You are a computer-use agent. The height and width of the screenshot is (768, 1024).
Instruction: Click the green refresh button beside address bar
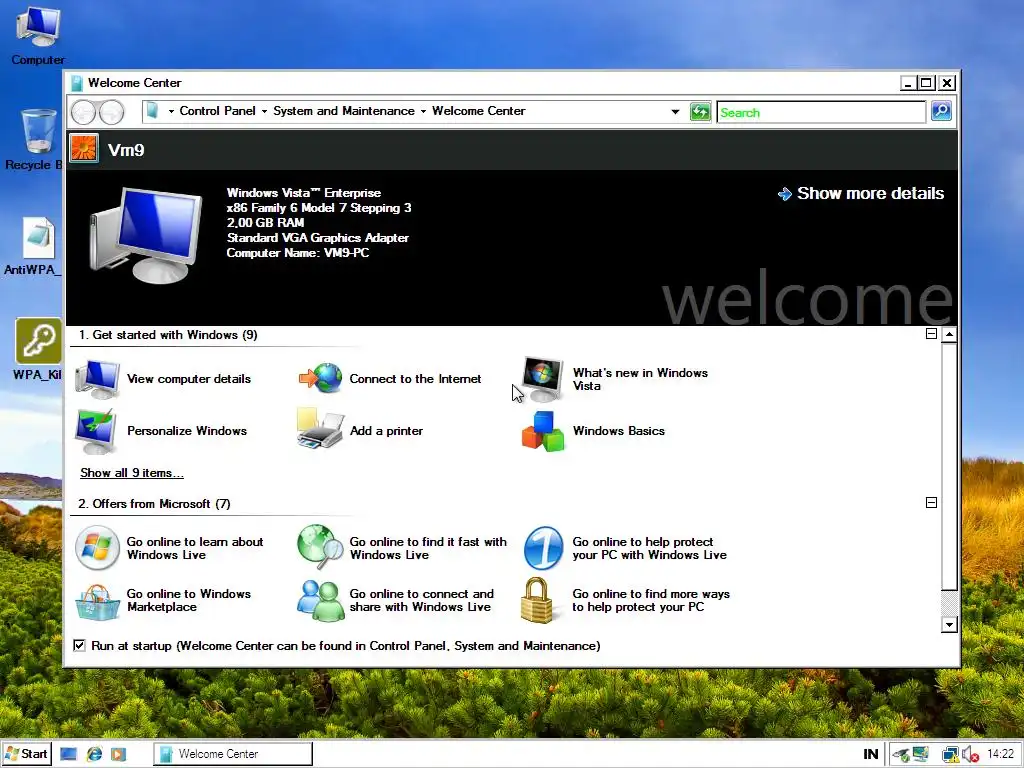click(x=700, y=112)
